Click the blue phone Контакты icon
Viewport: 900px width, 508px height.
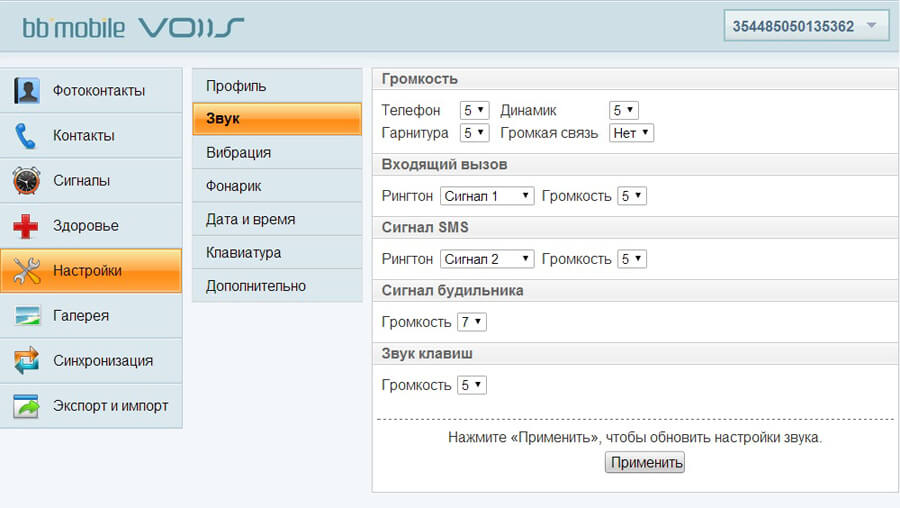coord(25,136)
